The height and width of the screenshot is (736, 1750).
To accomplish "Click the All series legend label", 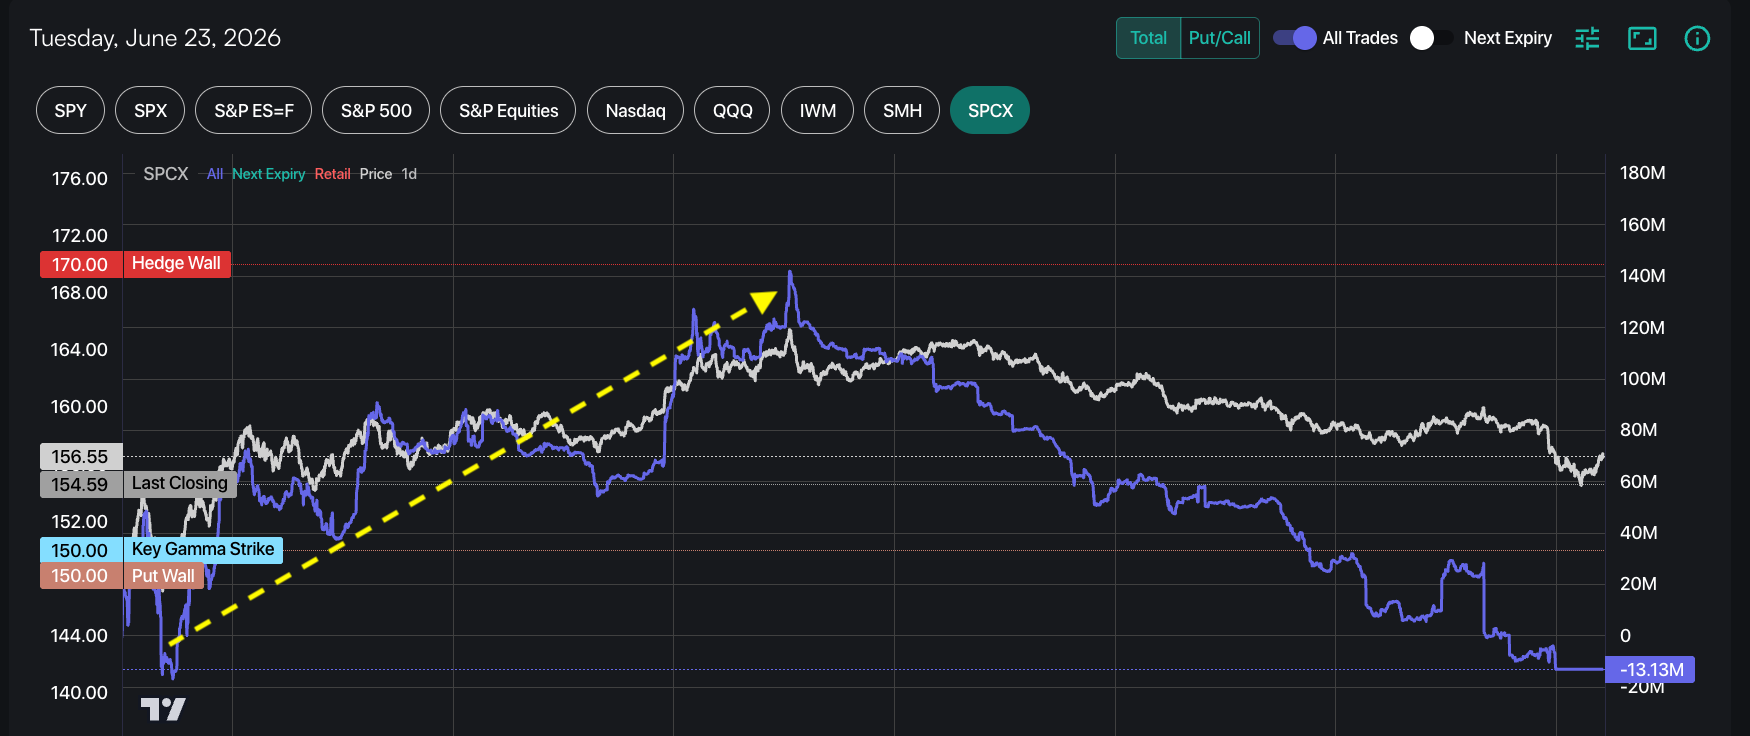I will click(215, 174).
